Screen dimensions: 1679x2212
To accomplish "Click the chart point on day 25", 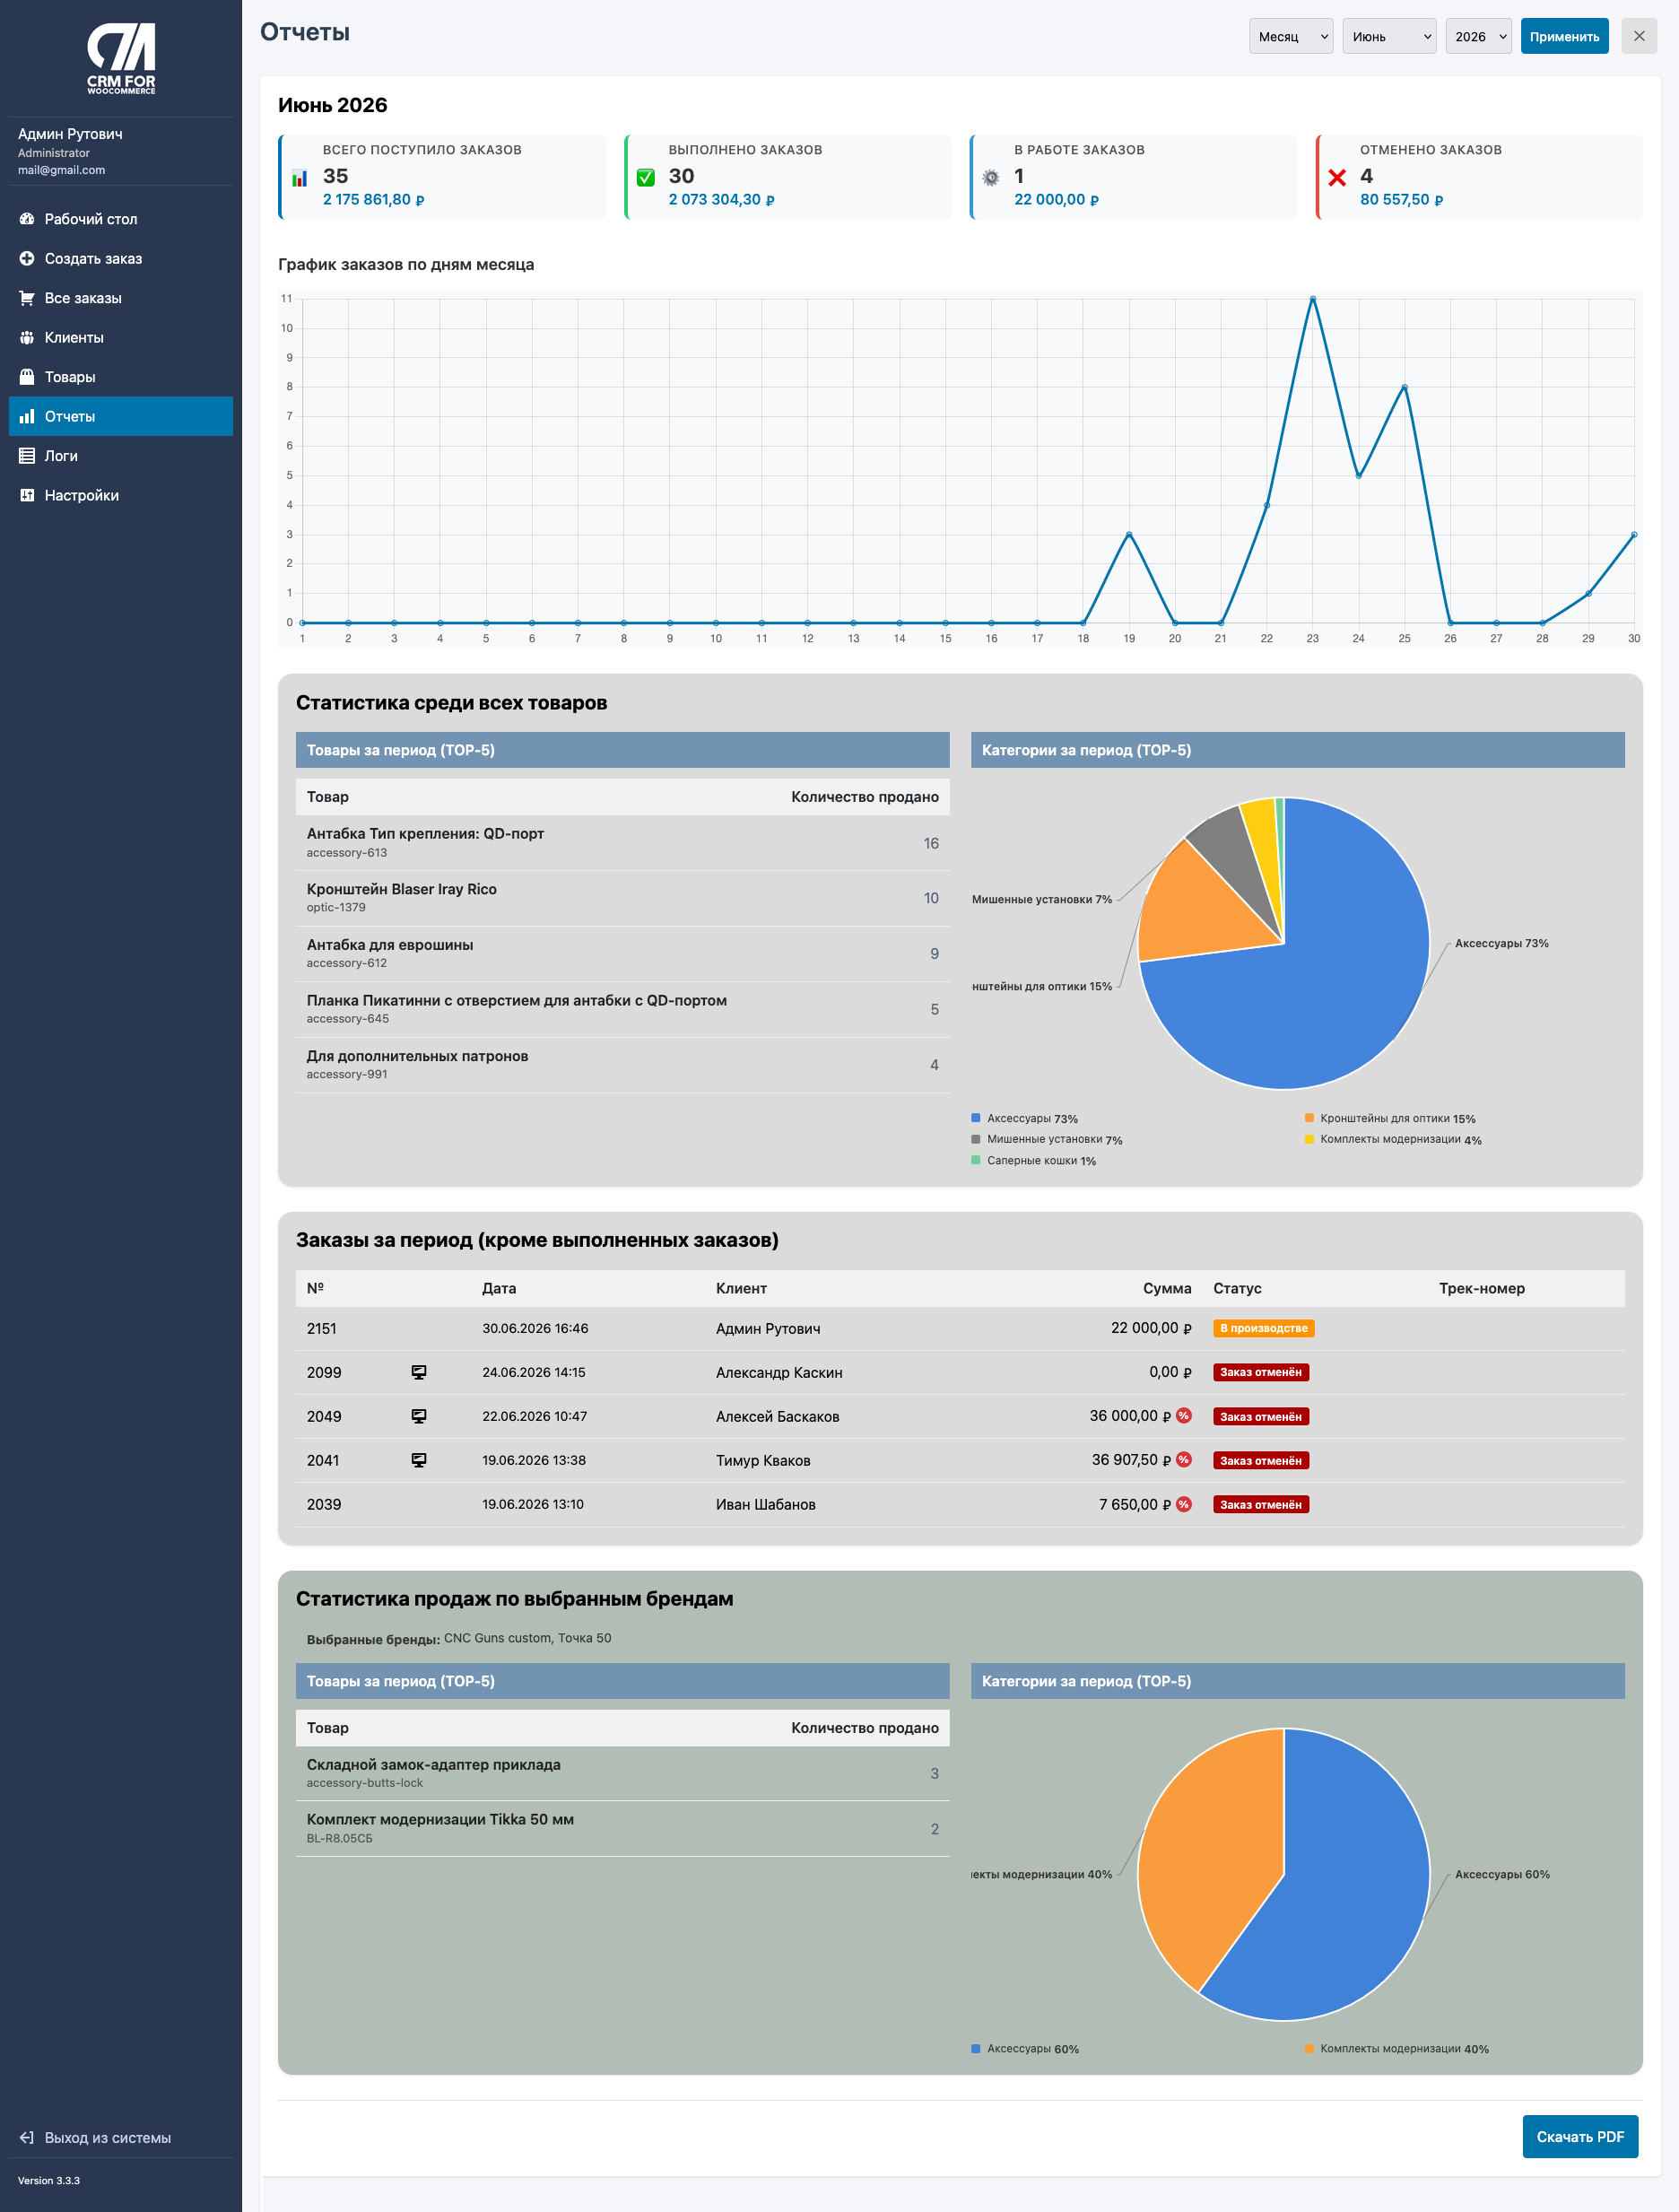I will pyautogui.click(x=1404, y=387).
